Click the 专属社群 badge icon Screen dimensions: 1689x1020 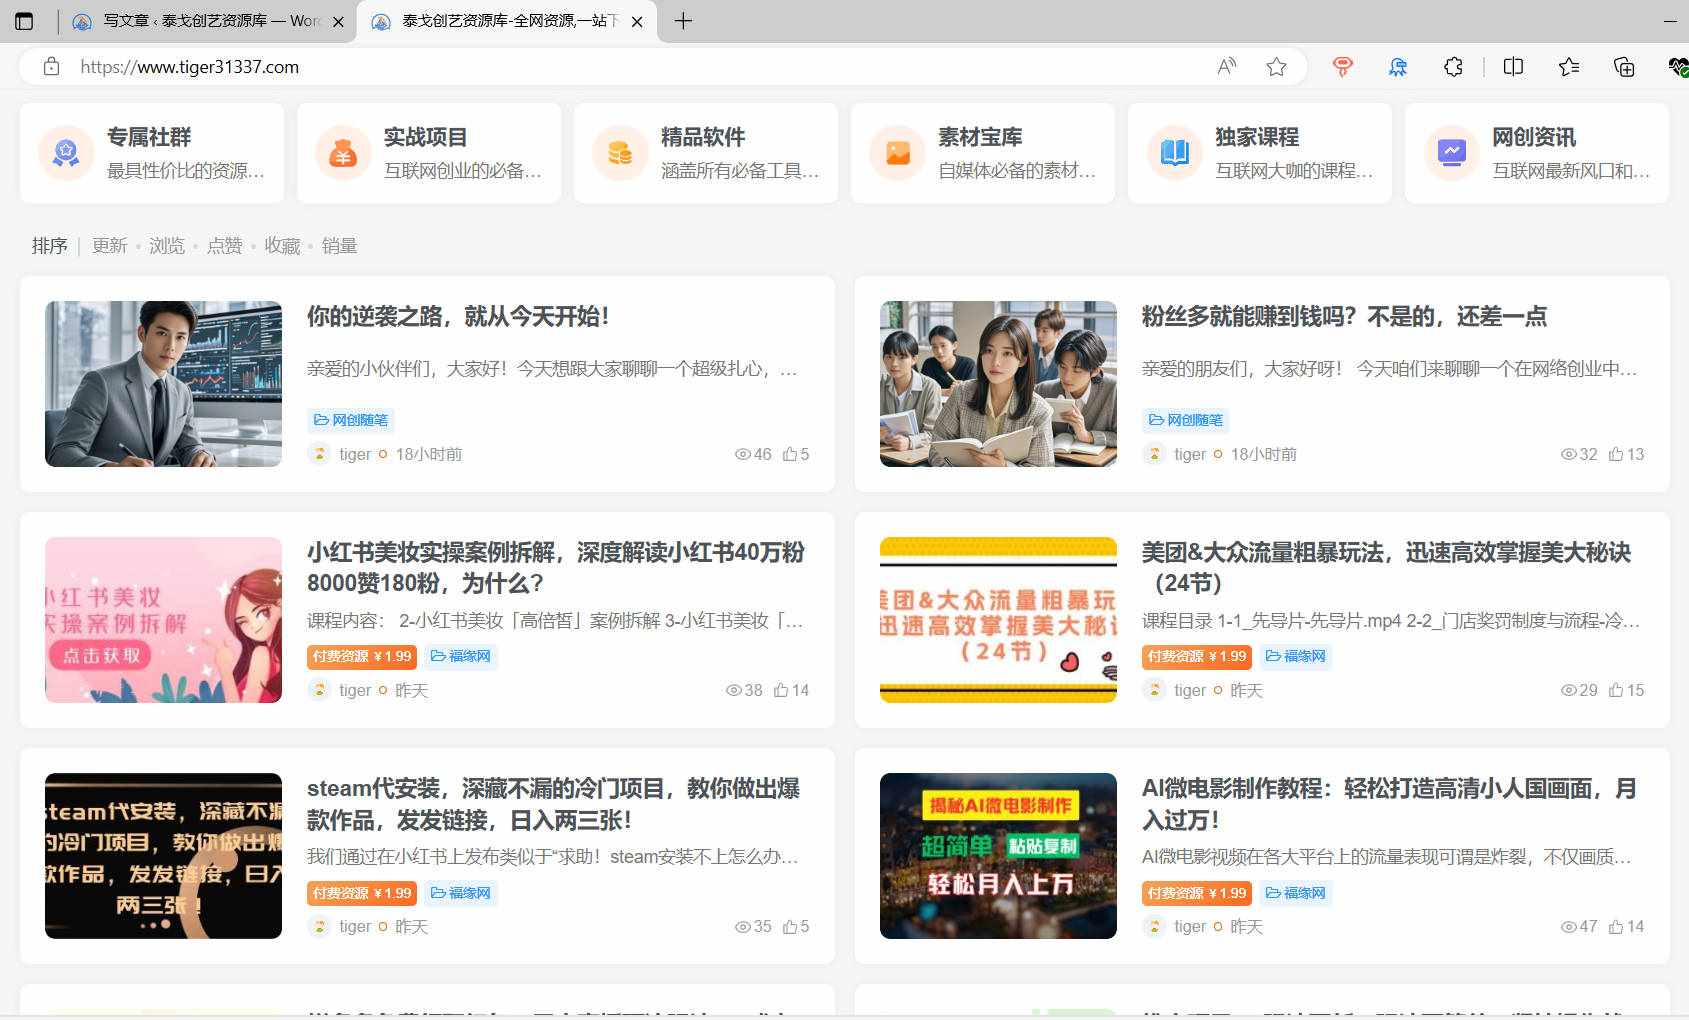click(x=66, y=153)
